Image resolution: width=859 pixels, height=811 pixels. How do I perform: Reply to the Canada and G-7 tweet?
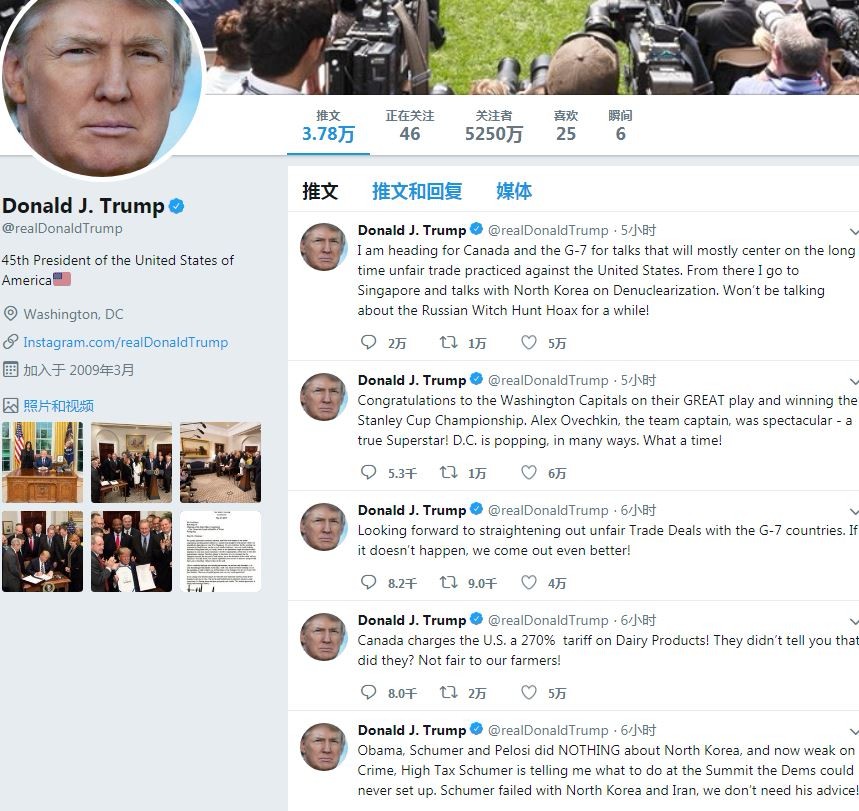[368, 342]
